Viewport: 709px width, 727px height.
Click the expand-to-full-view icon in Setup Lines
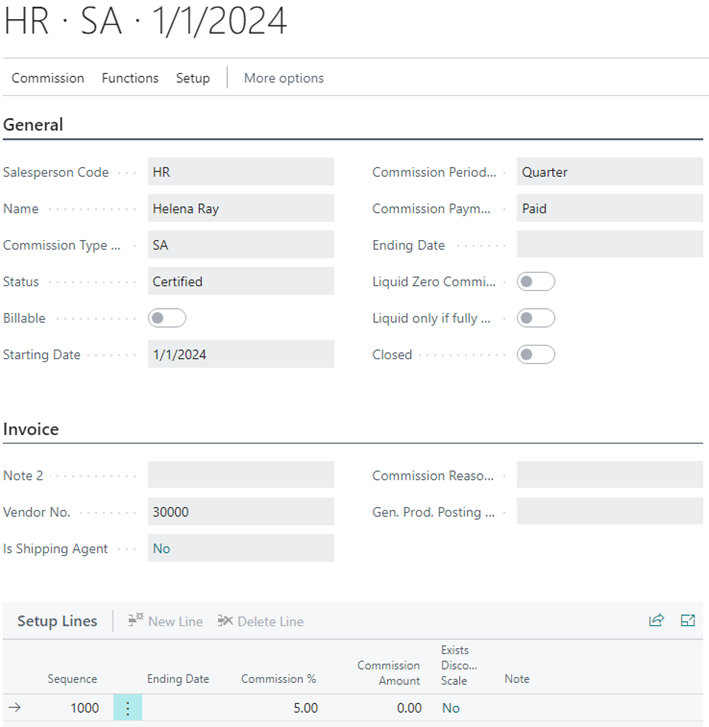pos(688,620)
